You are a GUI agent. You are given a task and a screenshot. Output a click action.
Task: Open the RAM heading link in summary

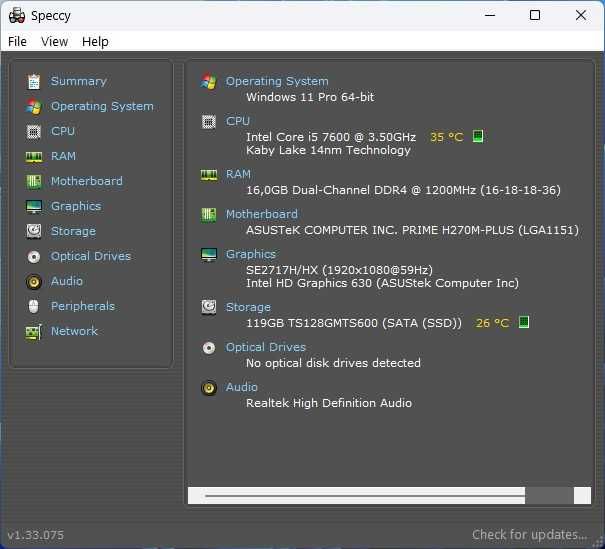(x=238, y=174)
